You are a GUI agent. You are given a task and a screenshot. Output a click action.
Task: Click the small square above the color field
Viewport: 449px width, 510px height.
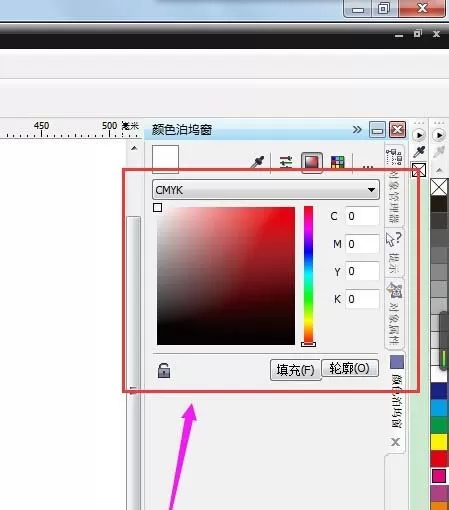pos(158,208)
